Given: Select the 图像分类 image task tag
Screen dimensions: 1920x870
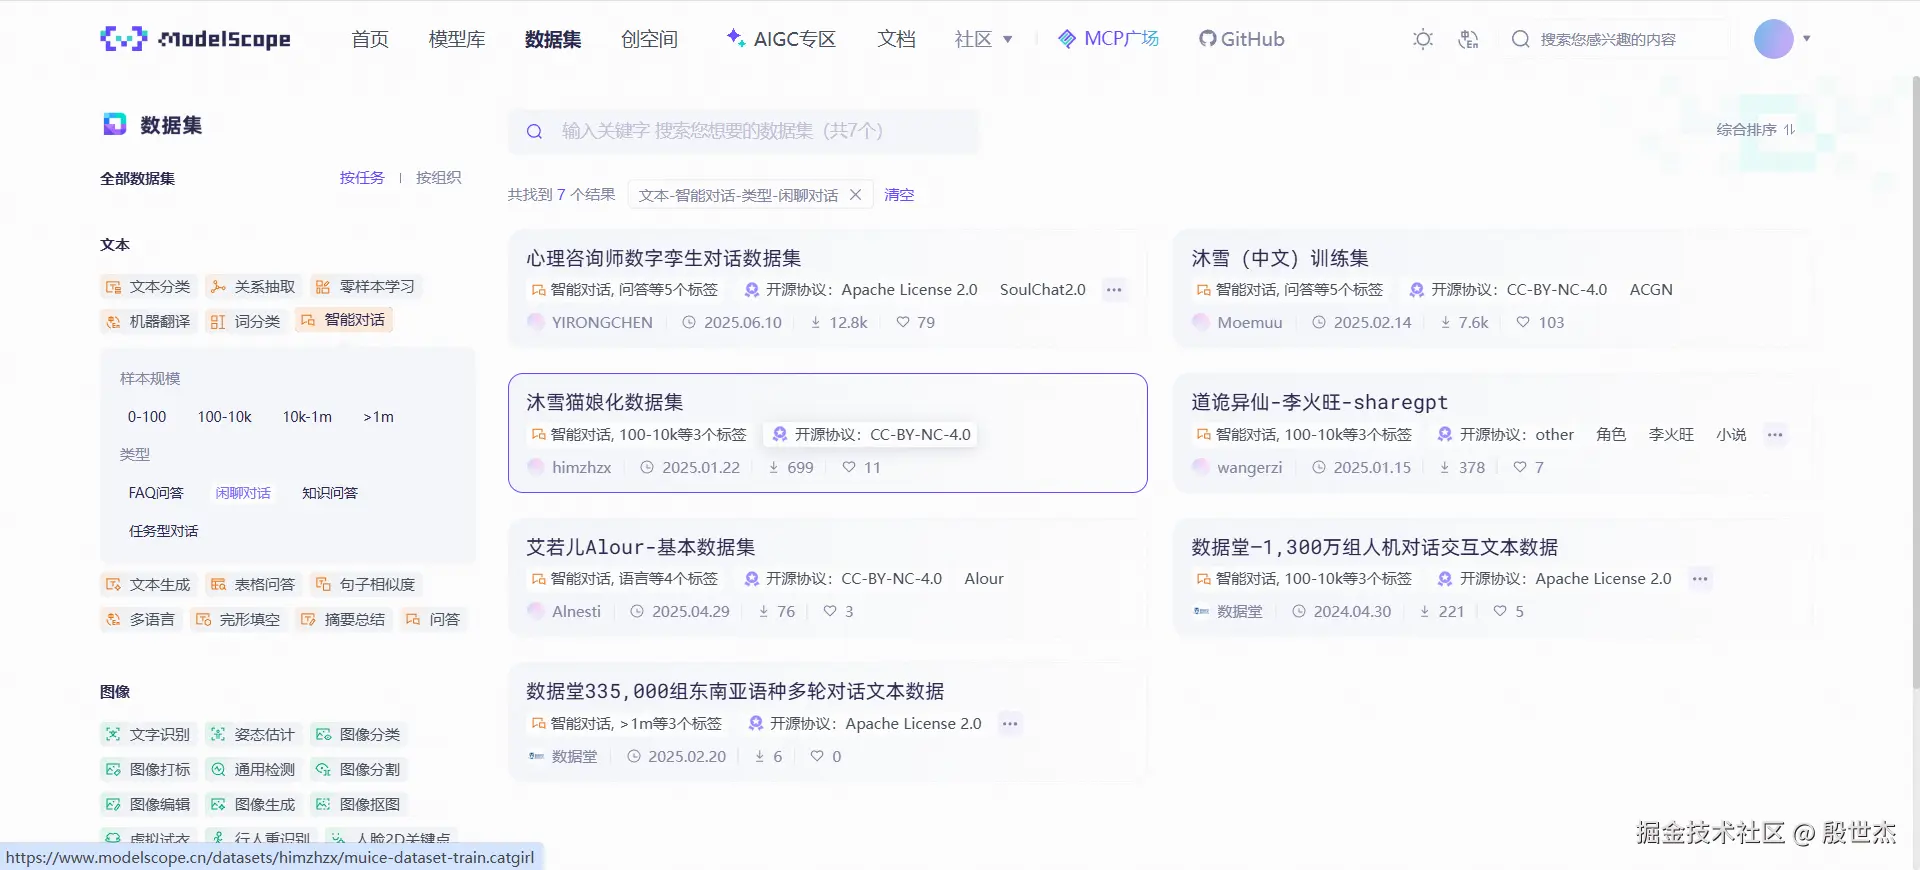Looking at the screenshot, I should (x=358, y=735).
